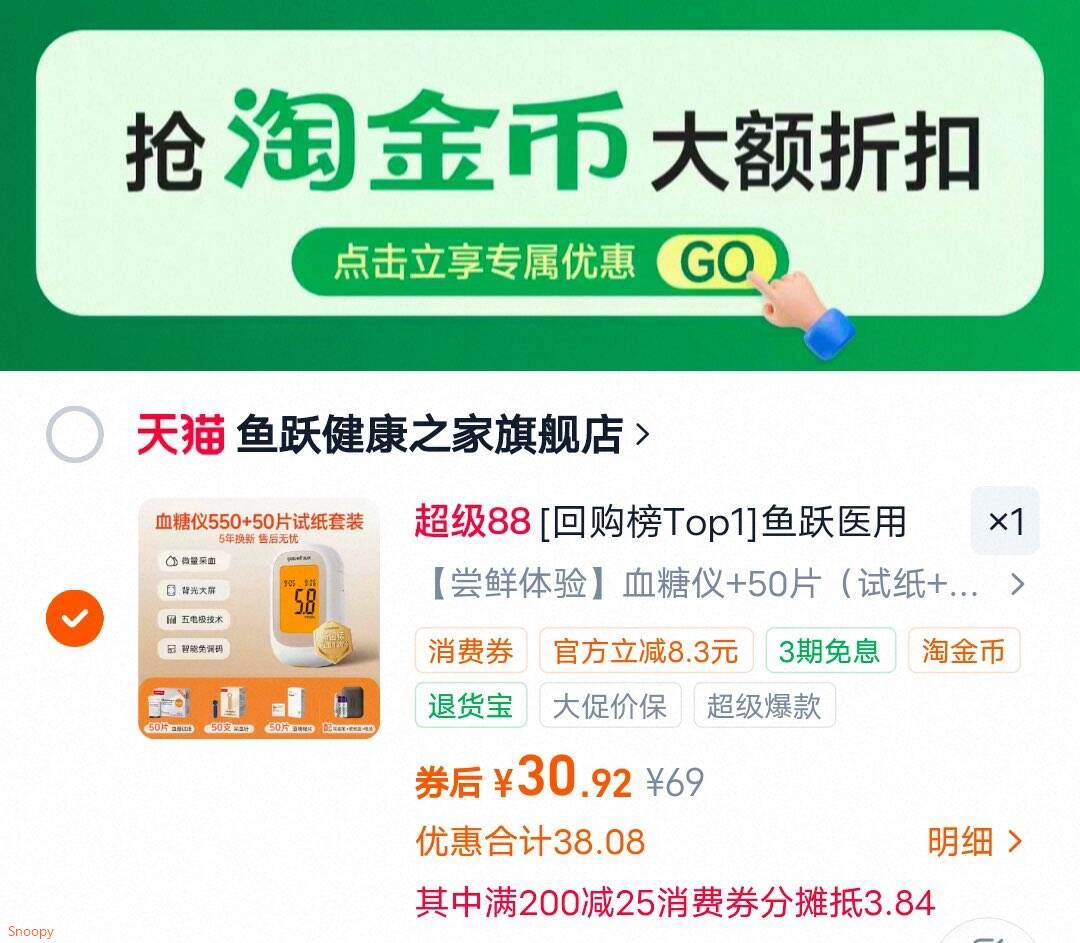Select the 鱼跃健康之家旗舰店 store radio circle

pyautogui.click(x=74, y=434)
